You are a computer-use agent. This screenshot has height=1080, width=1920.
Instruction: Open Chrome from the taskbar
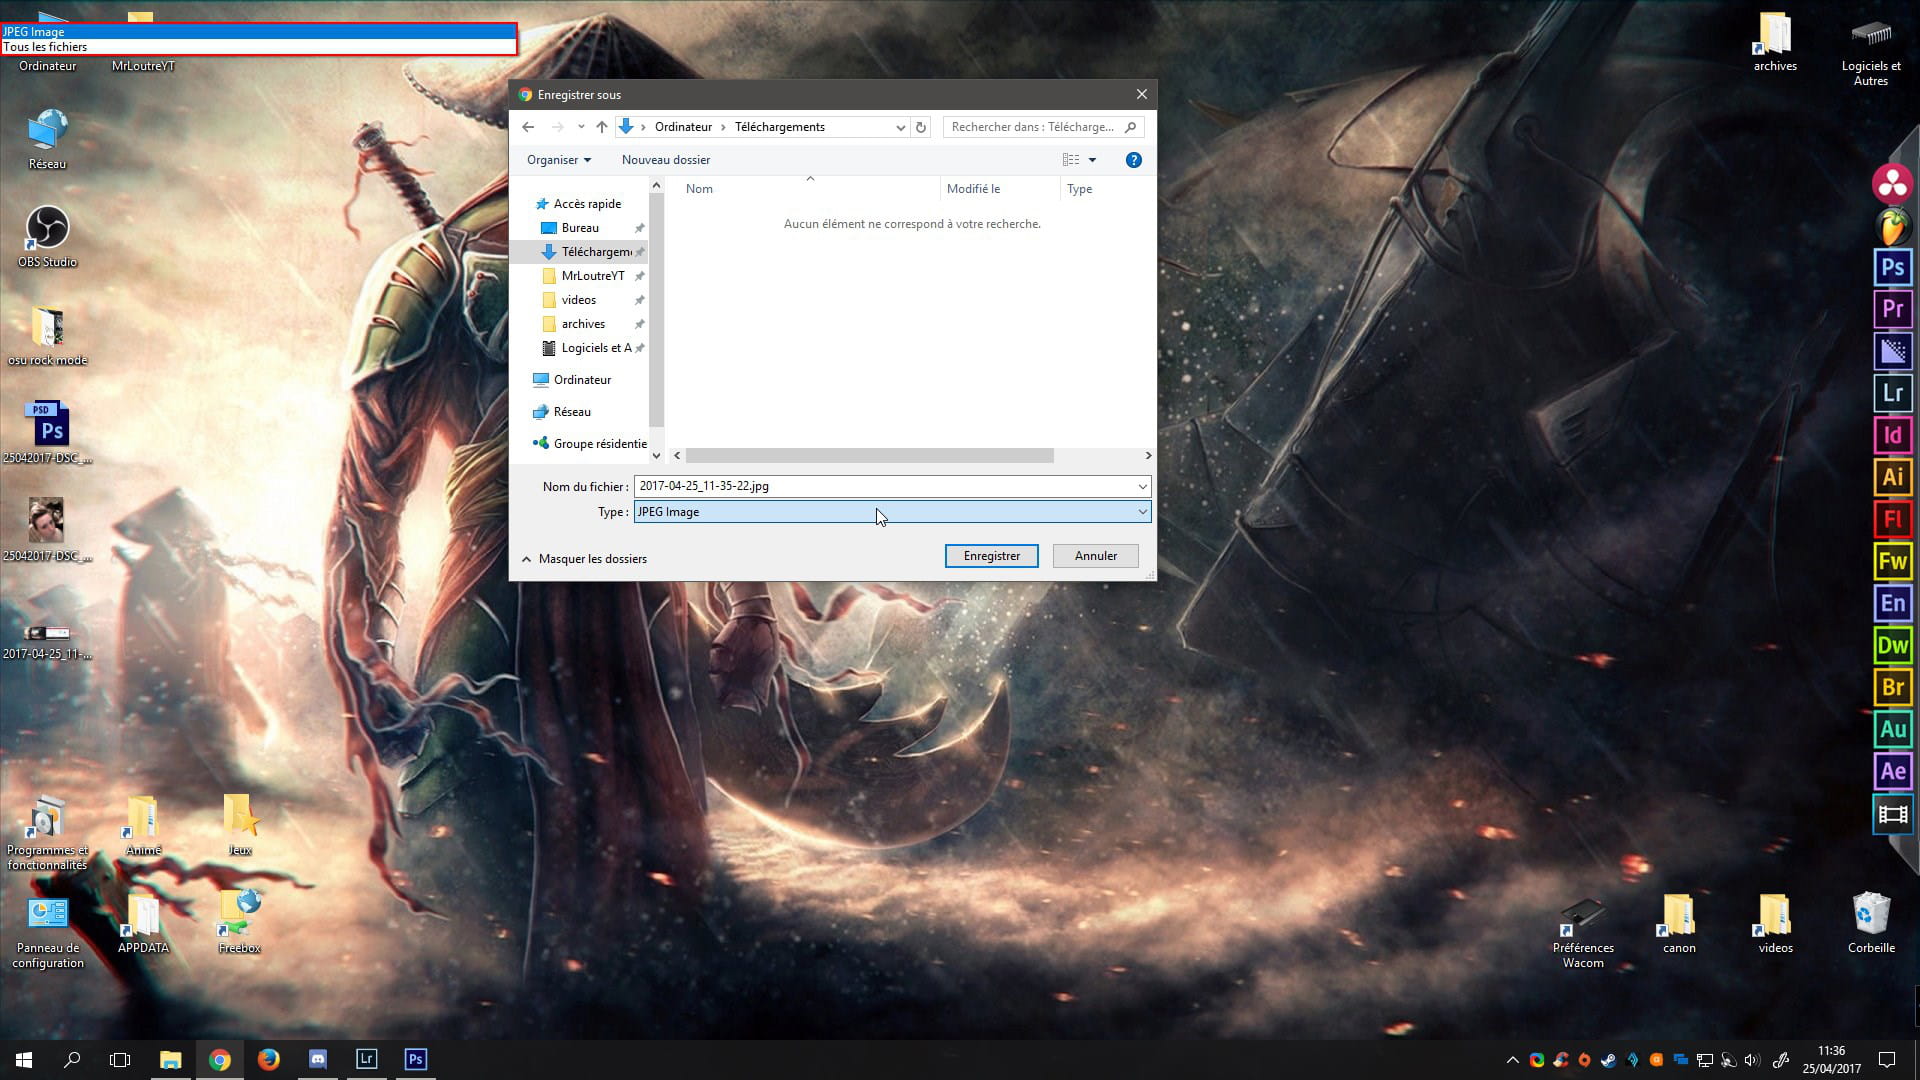coord(219,1060)
